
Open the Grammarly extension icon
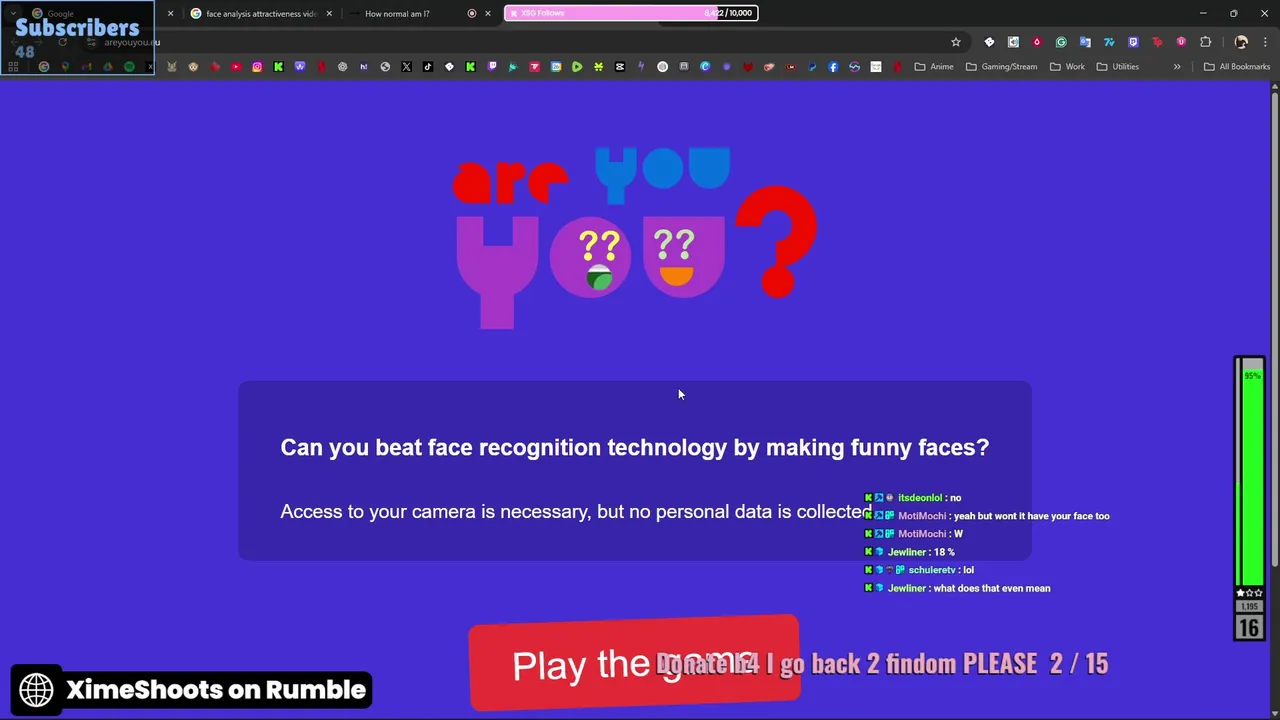pos(1061,42)
